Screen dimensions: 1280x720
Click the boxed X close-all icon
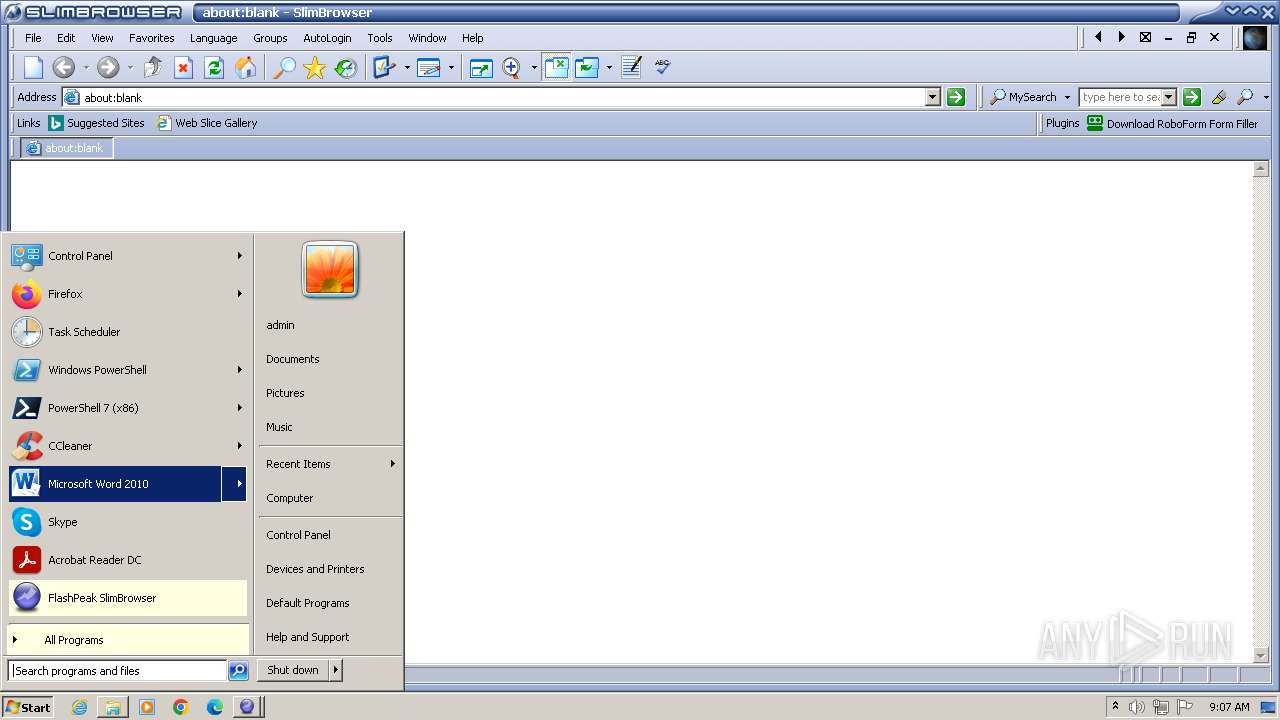point(1145,37)
